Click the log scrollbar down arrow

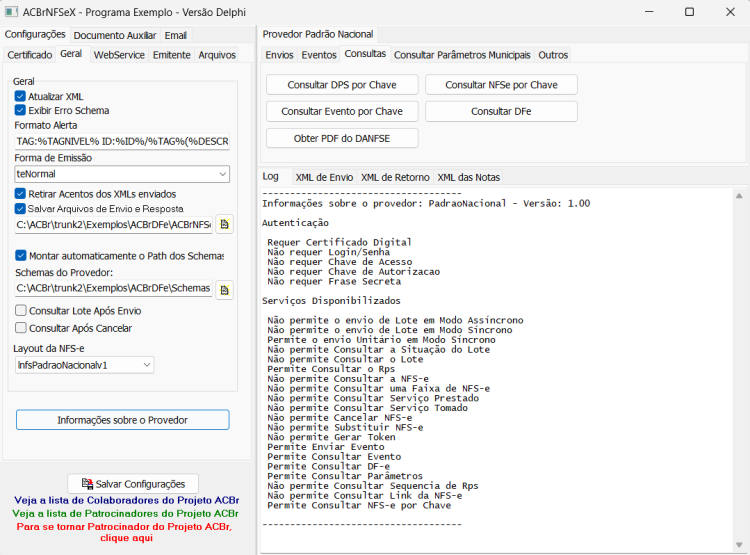coord(739,545)
